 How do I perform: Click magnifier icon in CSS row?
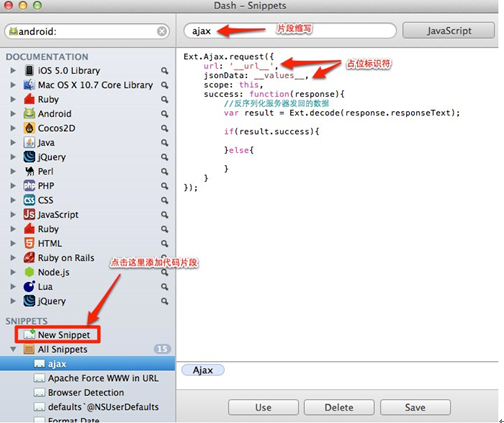(165, 200)
